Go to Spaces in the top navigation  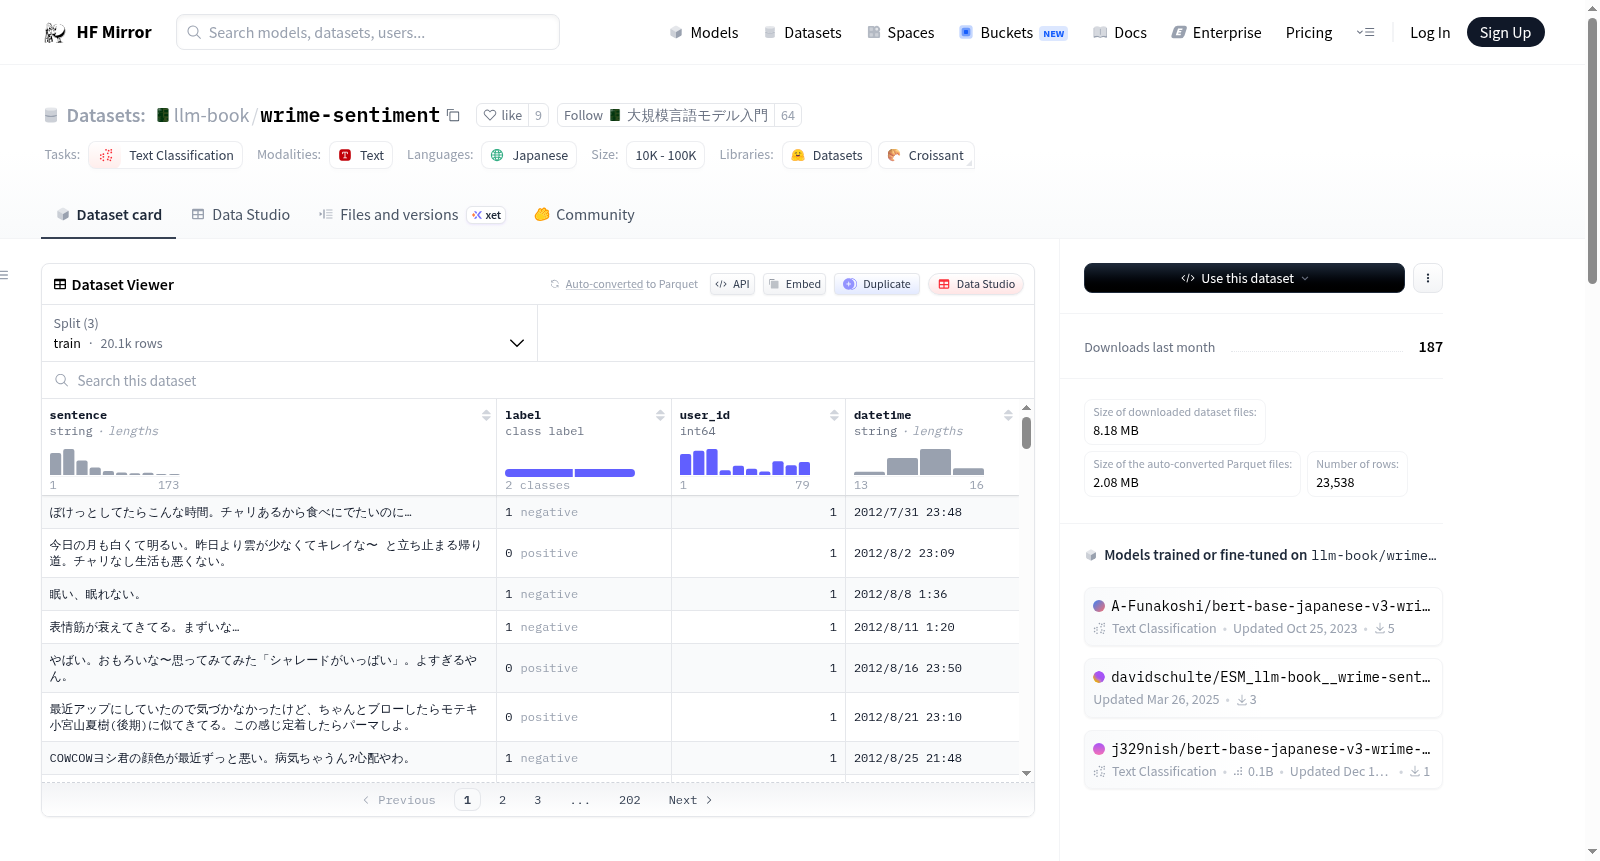[901, 33]
